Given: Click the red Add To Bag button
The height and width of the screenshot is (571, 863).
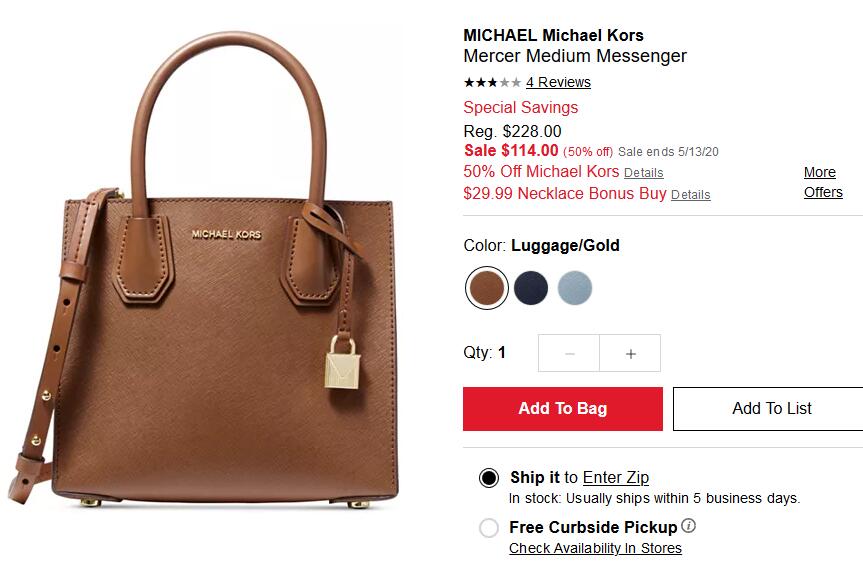Looking at the screenshot, I should click(562, 409).
